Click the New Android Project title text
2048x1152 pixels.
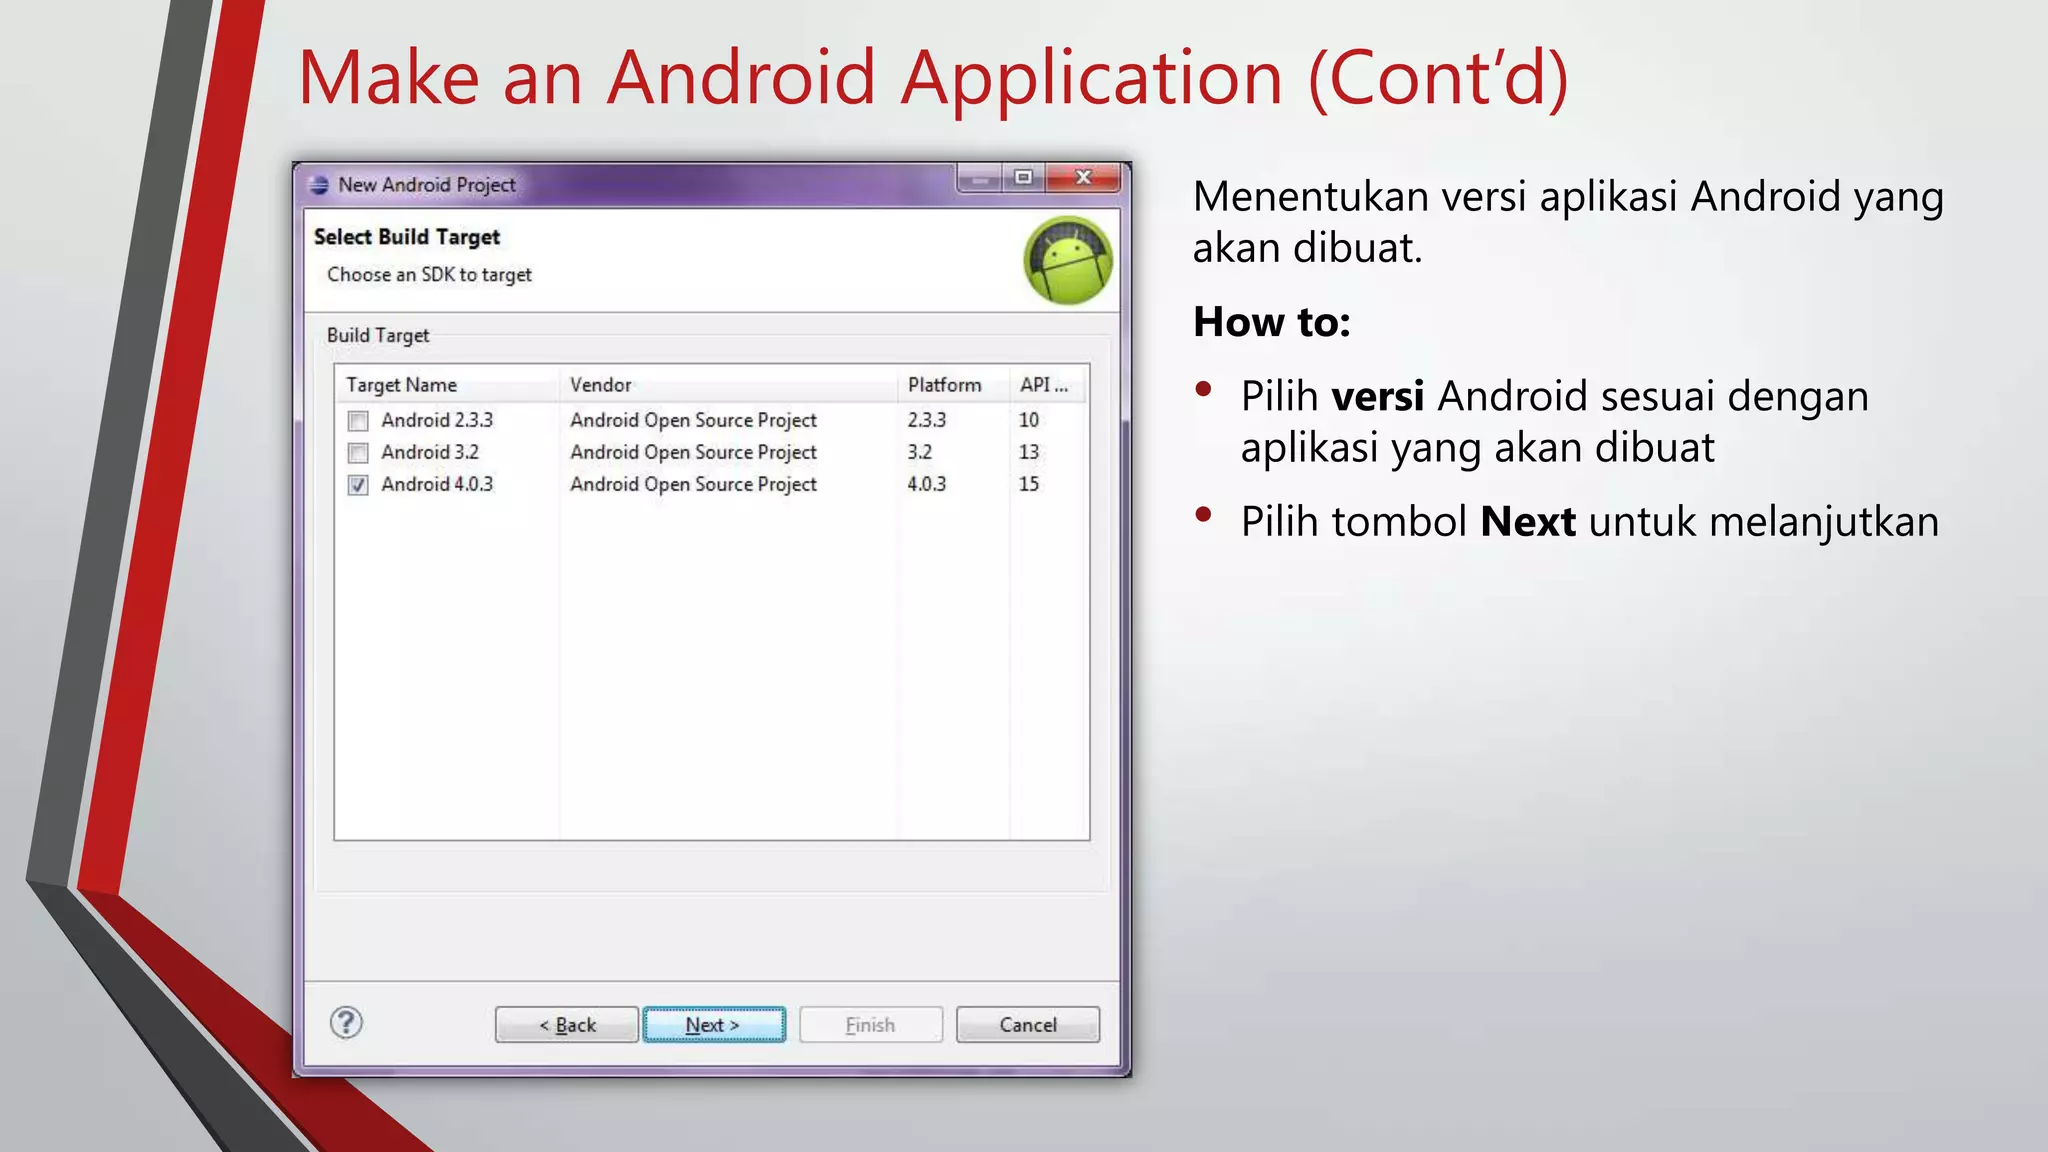[427, 185]
